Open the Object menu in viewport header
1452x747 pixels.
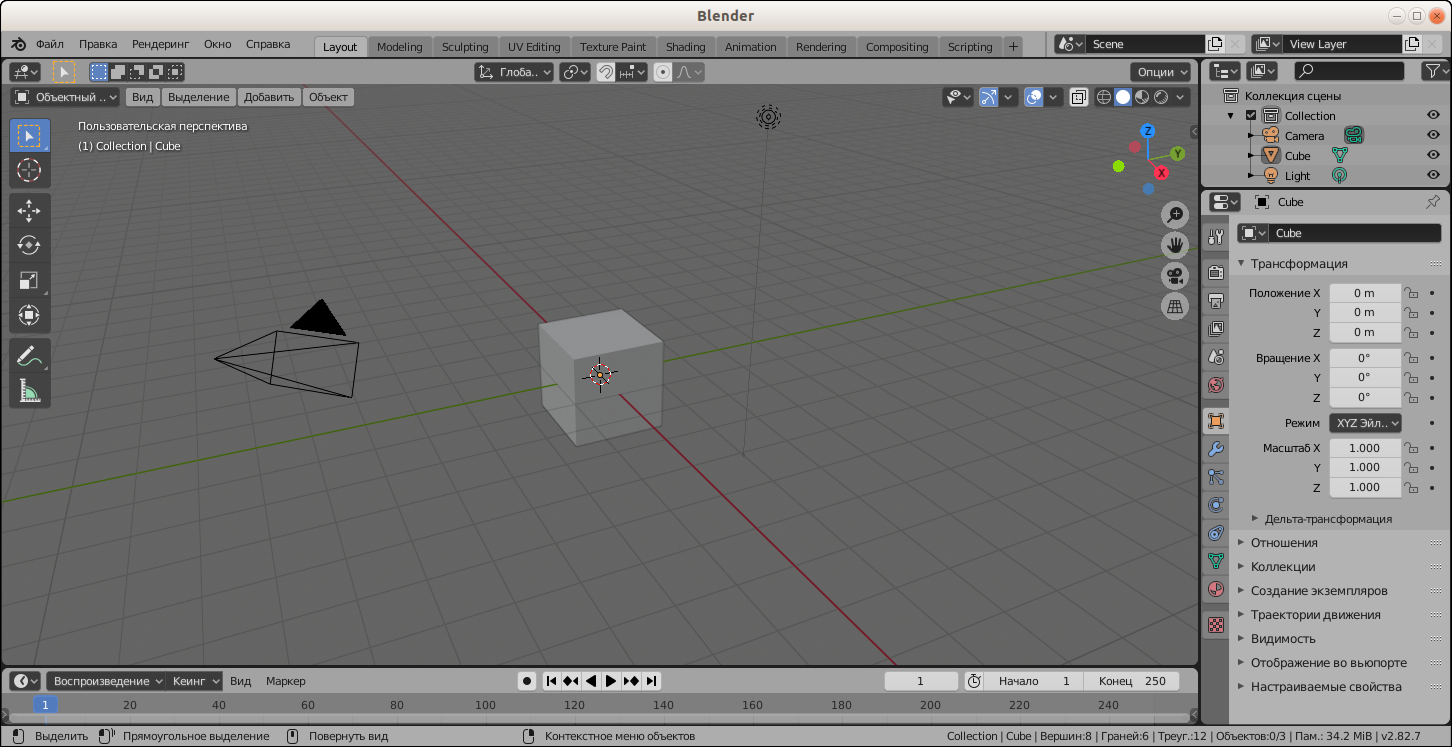point(328,97)
